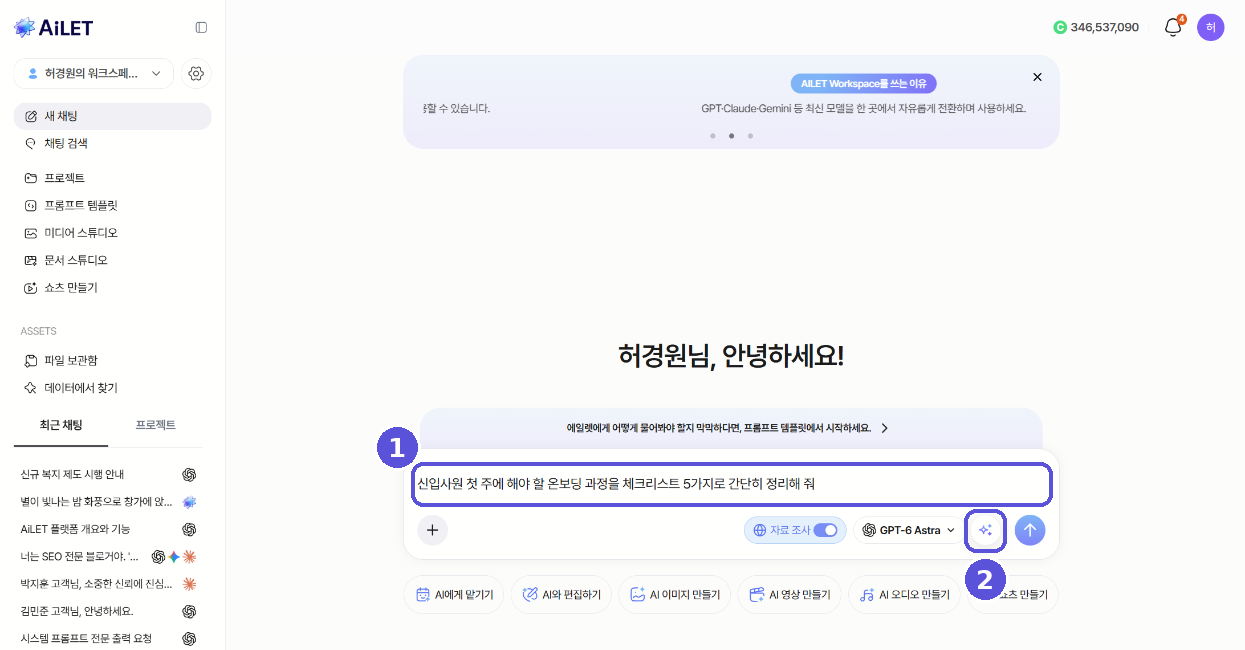Click the AI에게 맡기기 quick action button

(x=454, y=594)
